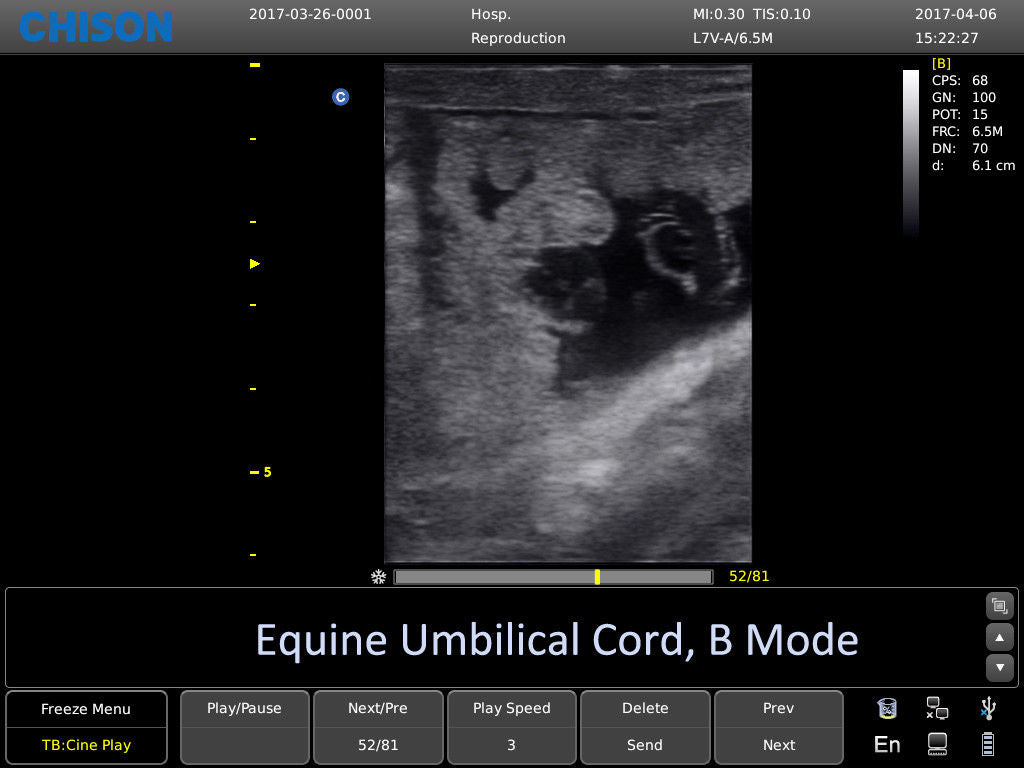1024x768 pixels.
Task: Click the USB device status icon
Action: pos(988,708)
